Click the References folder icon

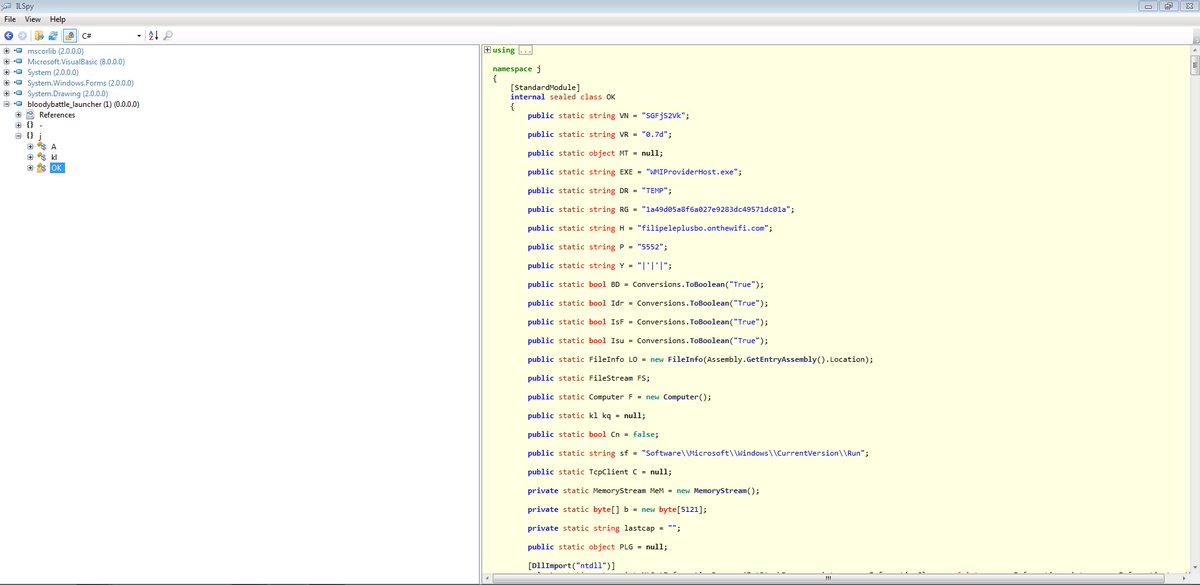(x=31, y=115)
